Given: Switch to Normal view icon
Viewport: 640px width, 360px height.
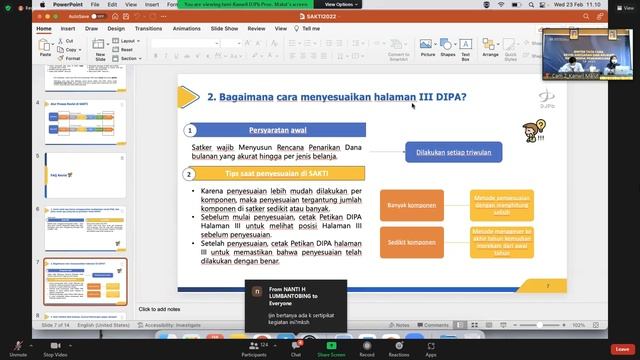Looking at the screenshot, I should point(460,325).
